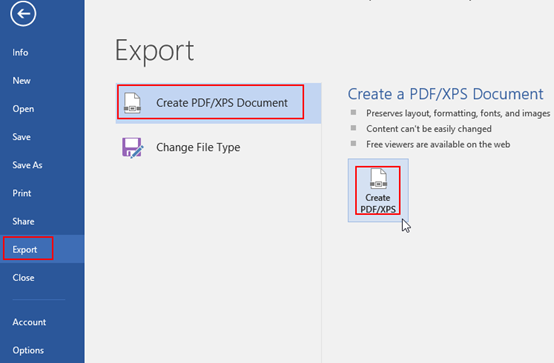The width and height of the screenshot is (554, 363).
Task: Click the Create a PDF/XPS Document heading
Action: coord(446,94)
